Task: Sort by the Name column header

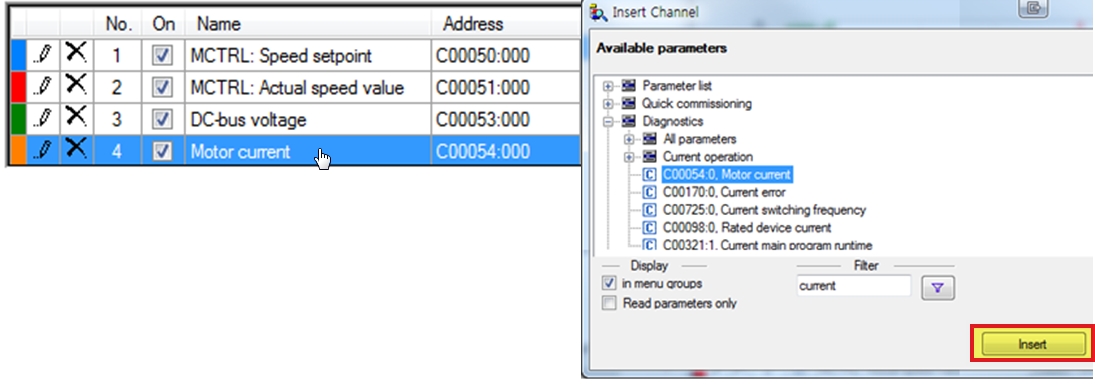Action: (308, 24)
